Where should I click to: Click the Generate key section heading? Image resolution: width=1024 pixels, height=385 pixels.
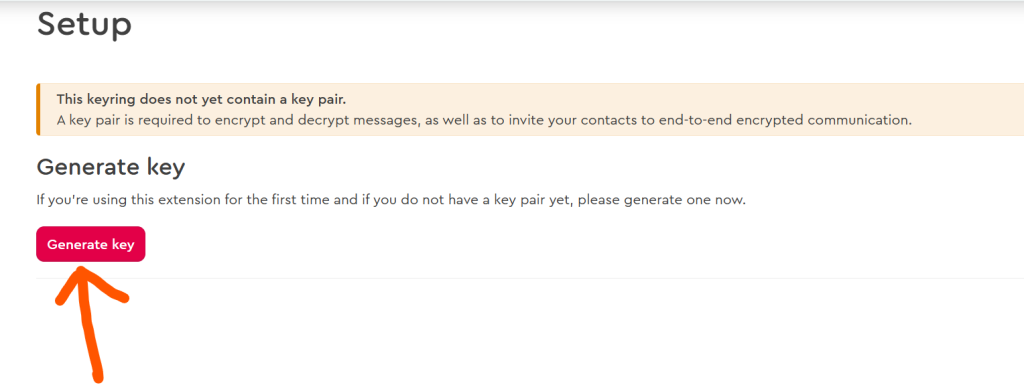(111, 168)
